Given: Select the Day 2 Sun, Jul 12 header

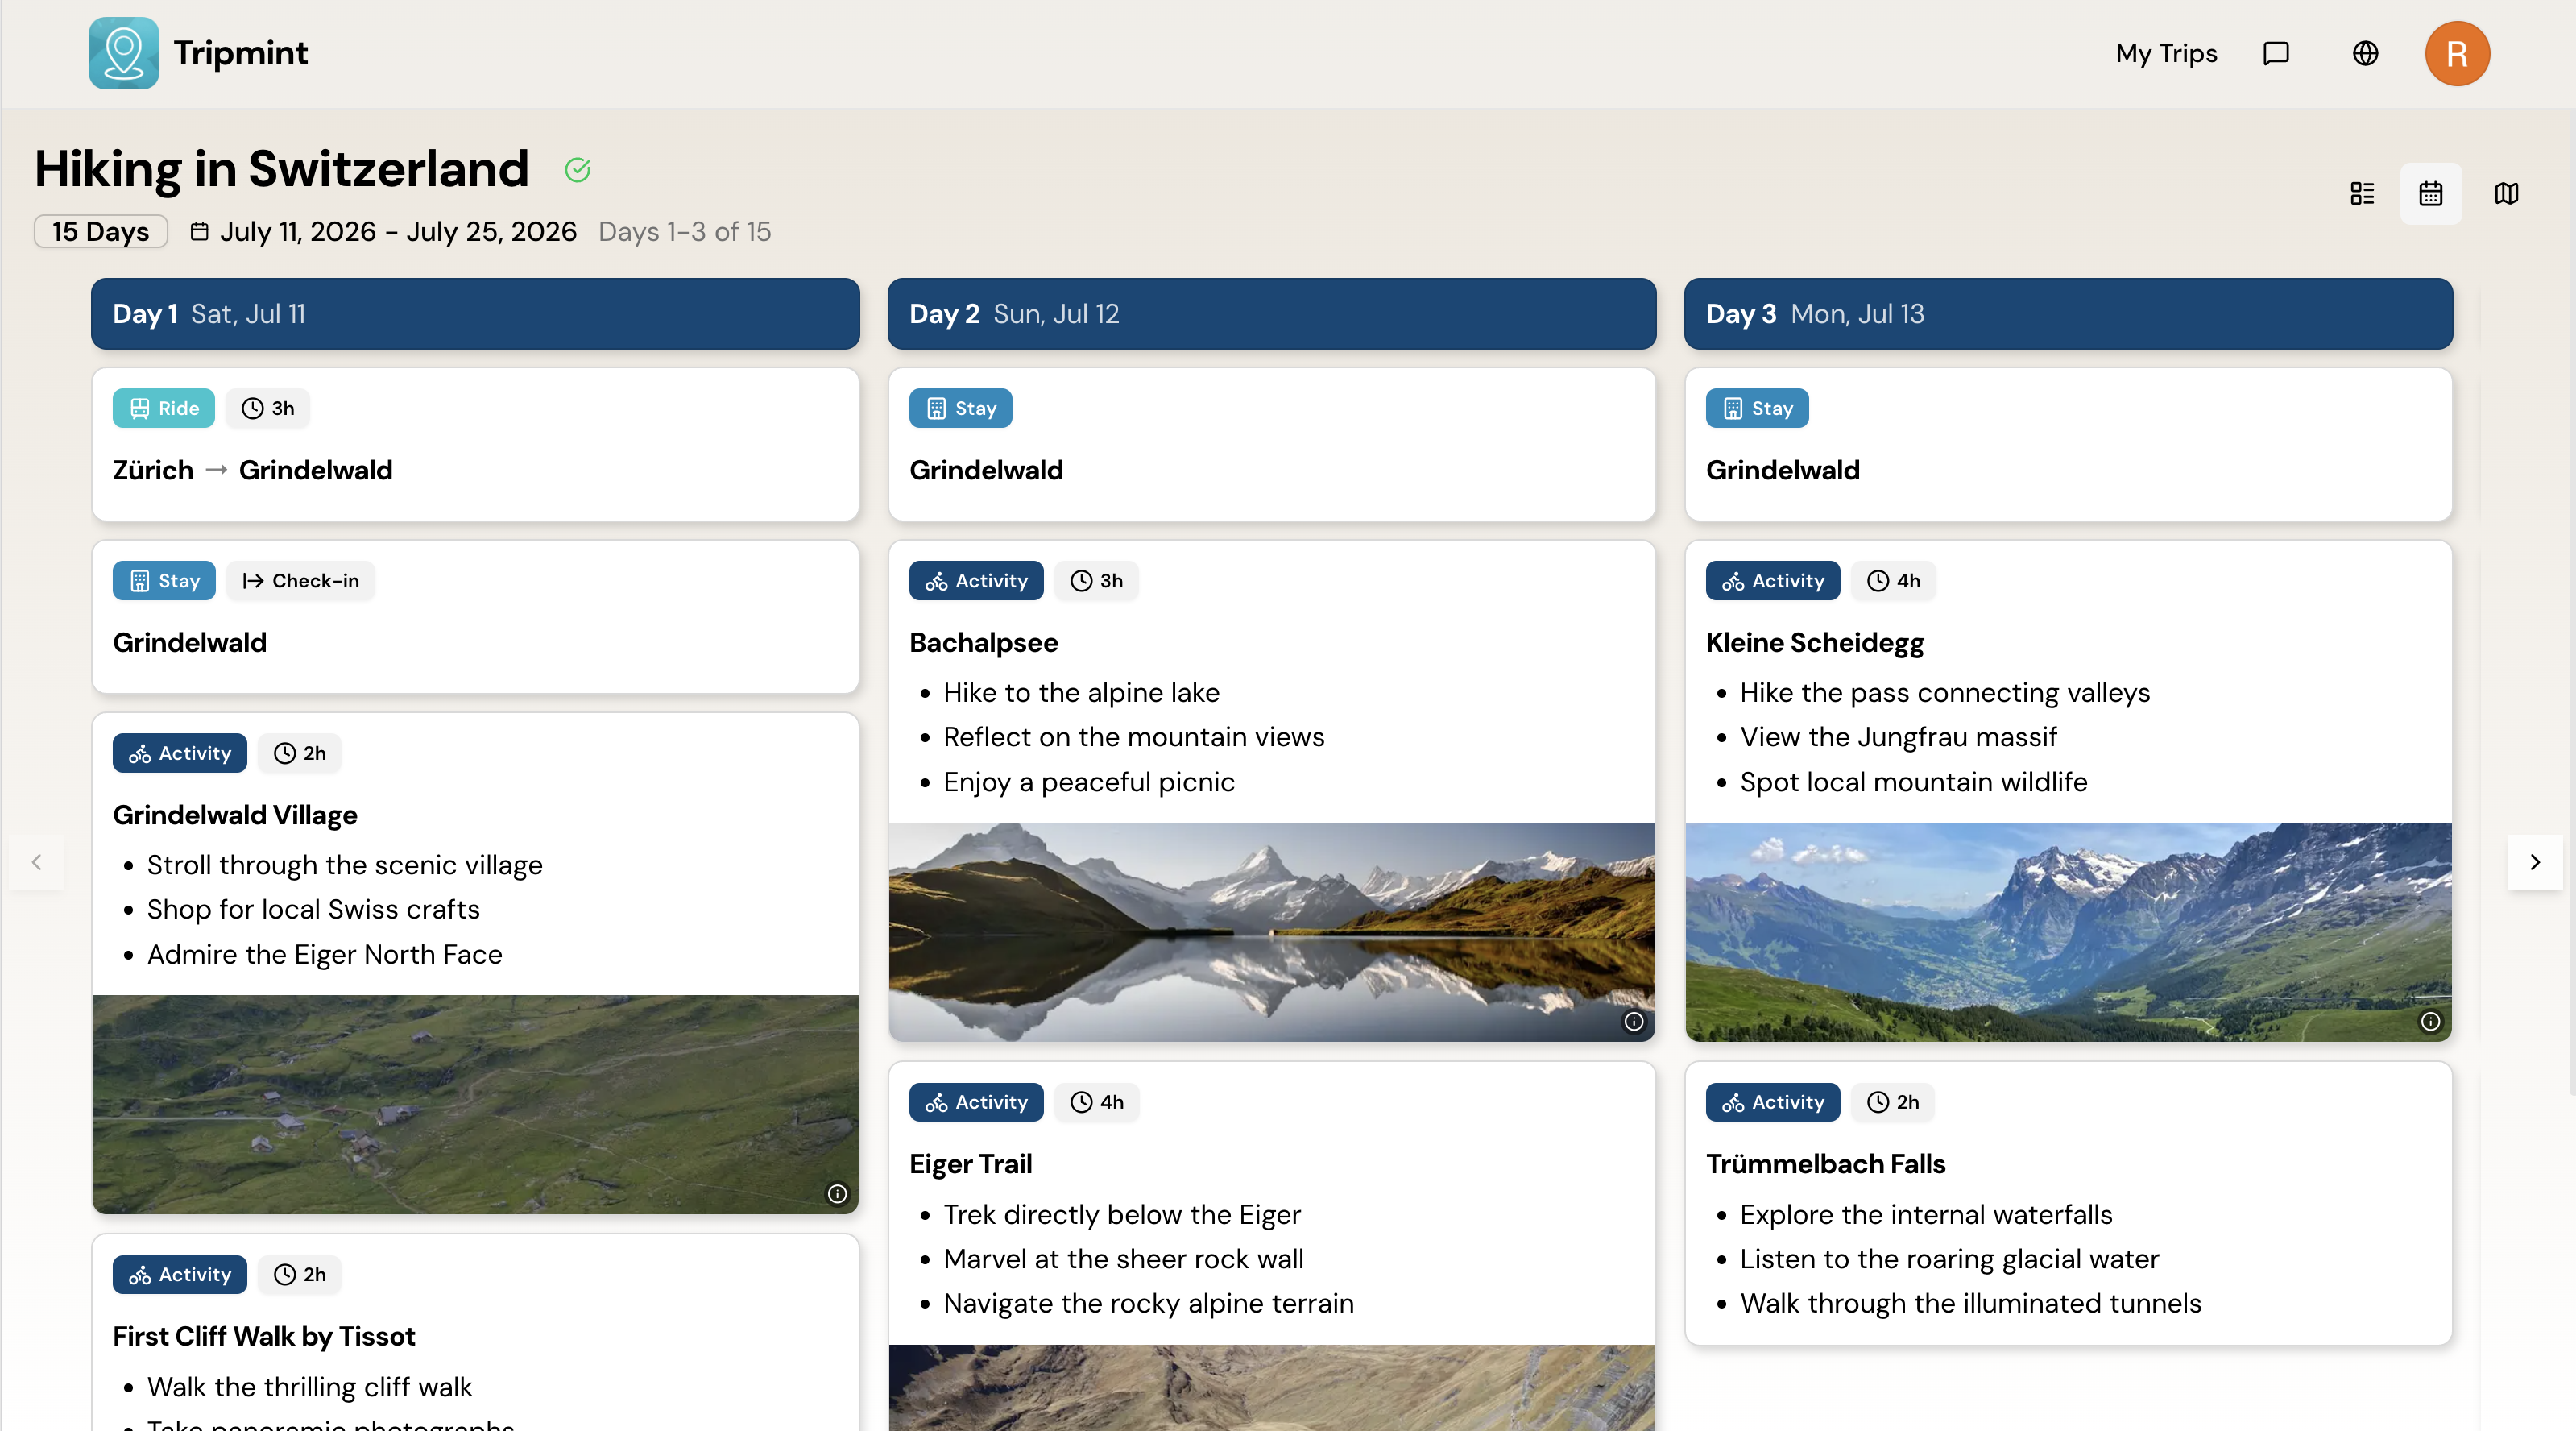Looking at the screenshot, I should (x=1271, y=313).
